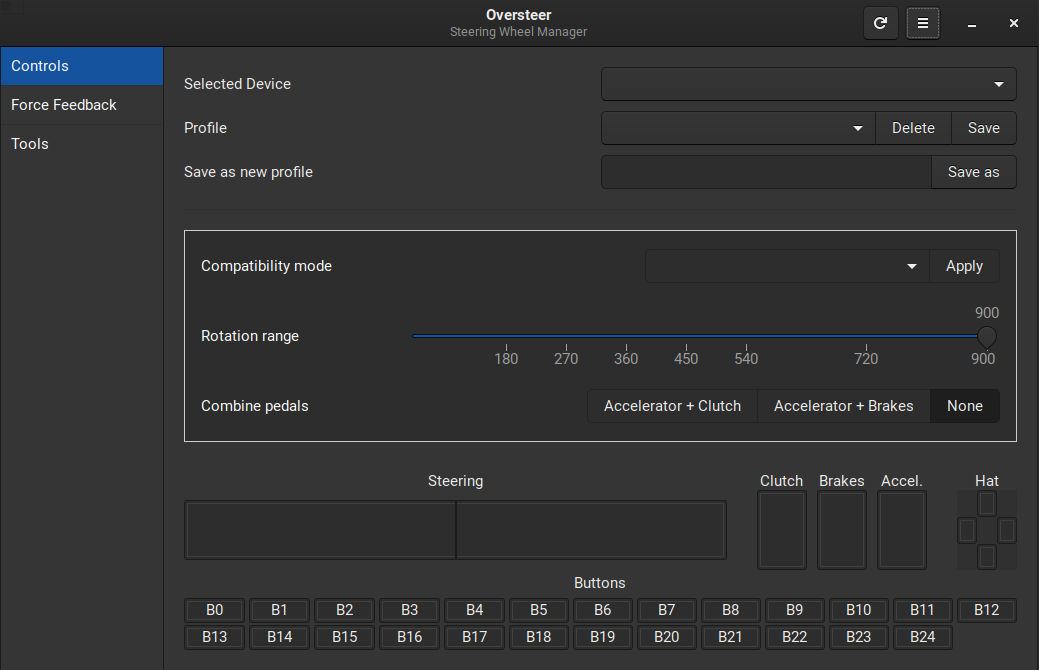
Task: Click the B12 button indicator
Action: click(x=987, y=610)
